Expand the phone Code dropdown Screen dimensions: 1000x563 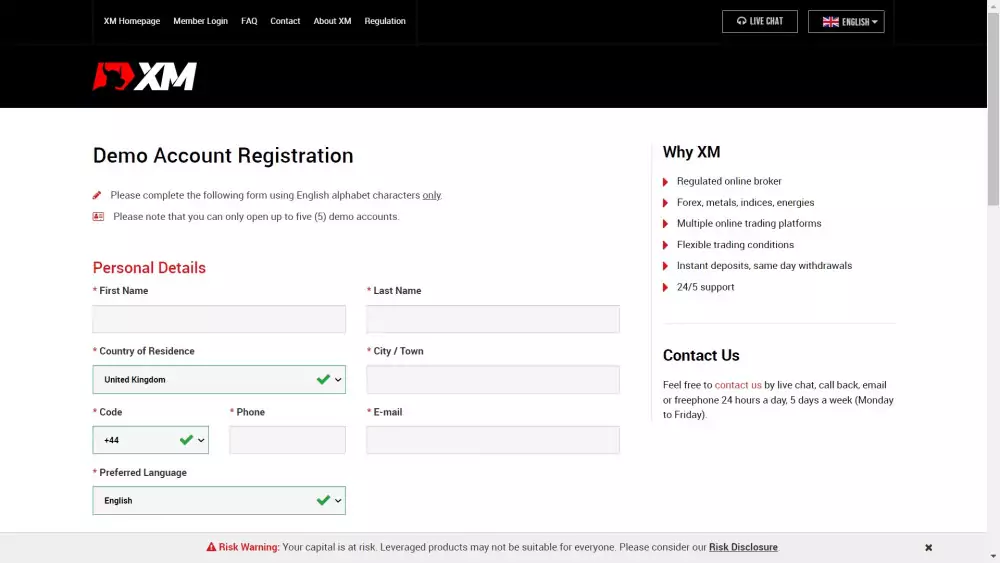pyautogui.click(x=151, y=440)
